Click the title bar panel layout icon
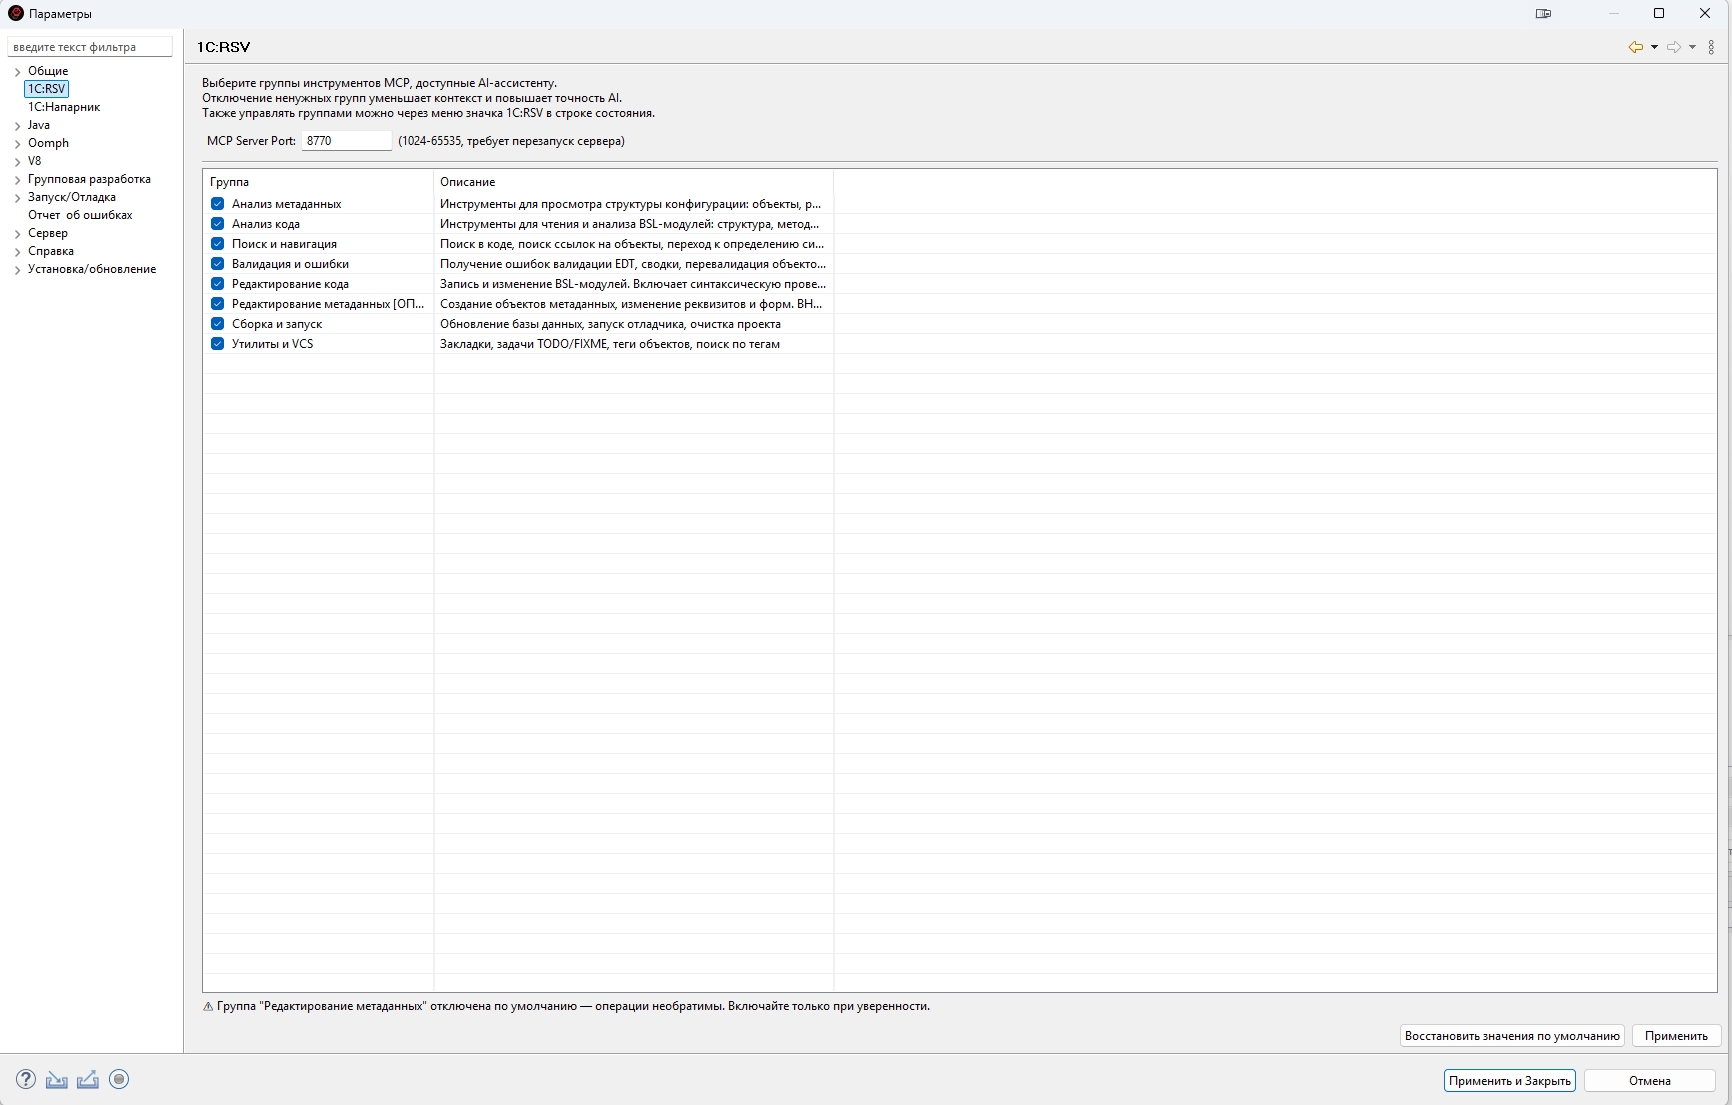1732x1105 pixels. (1543, 14)
